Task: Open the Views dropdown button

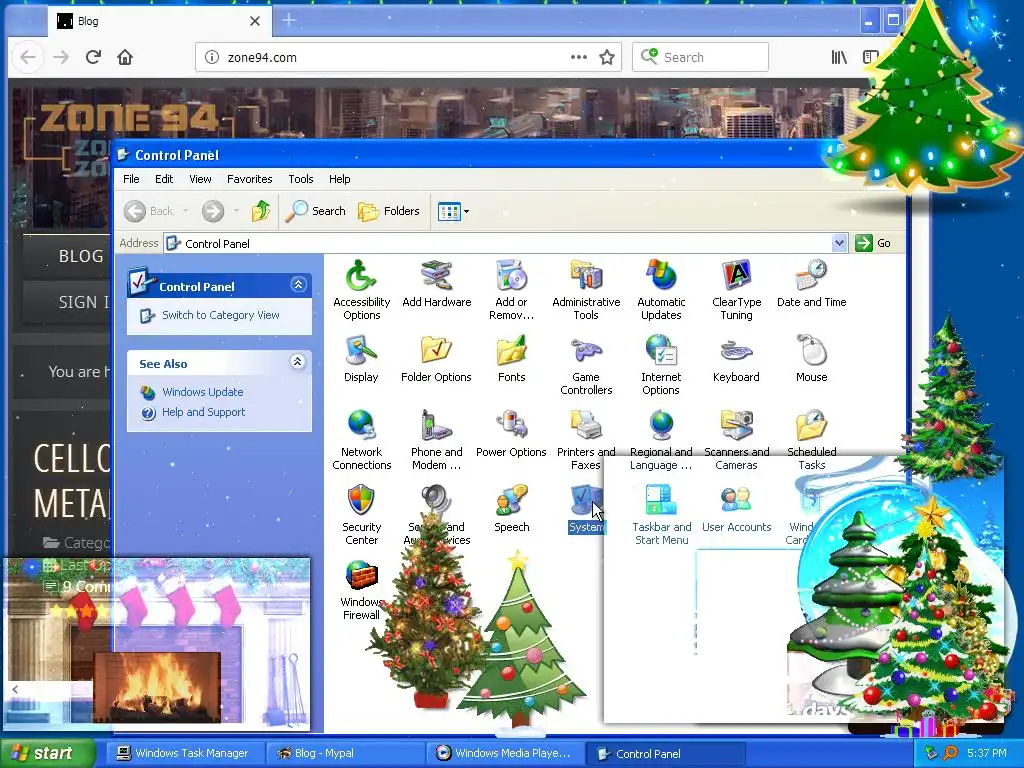Action: pyautogui.click(x=453, y=212)
